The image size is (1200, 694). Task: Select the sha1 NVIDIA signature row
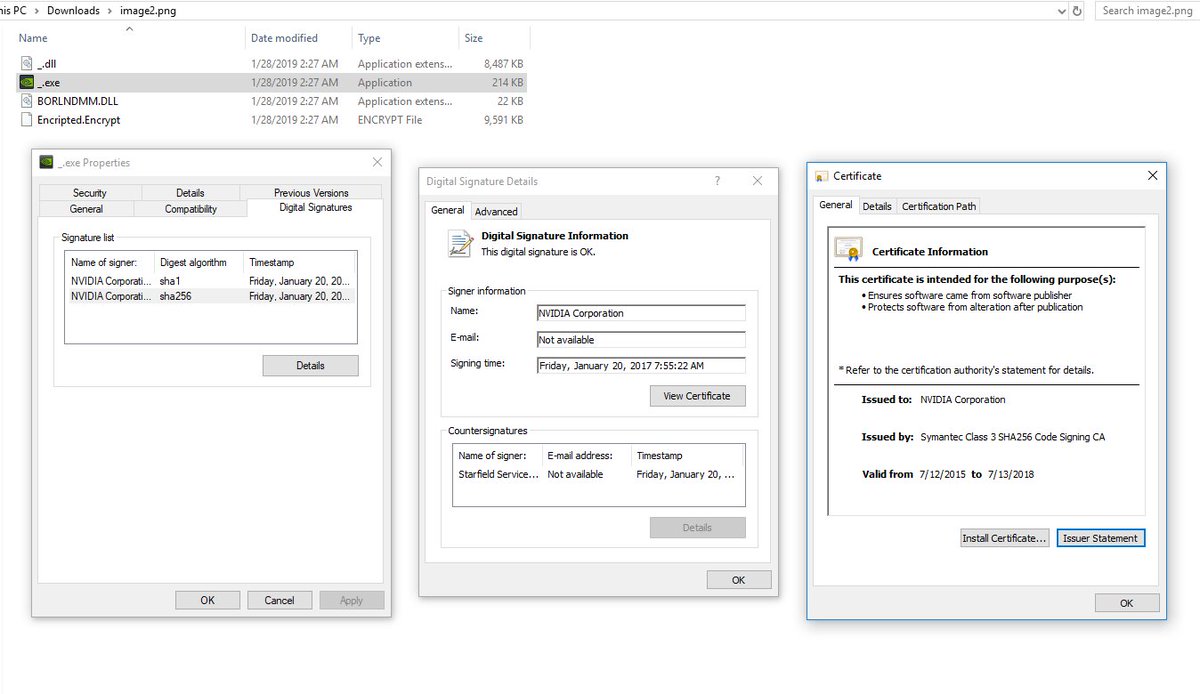[x=211, y=281]
